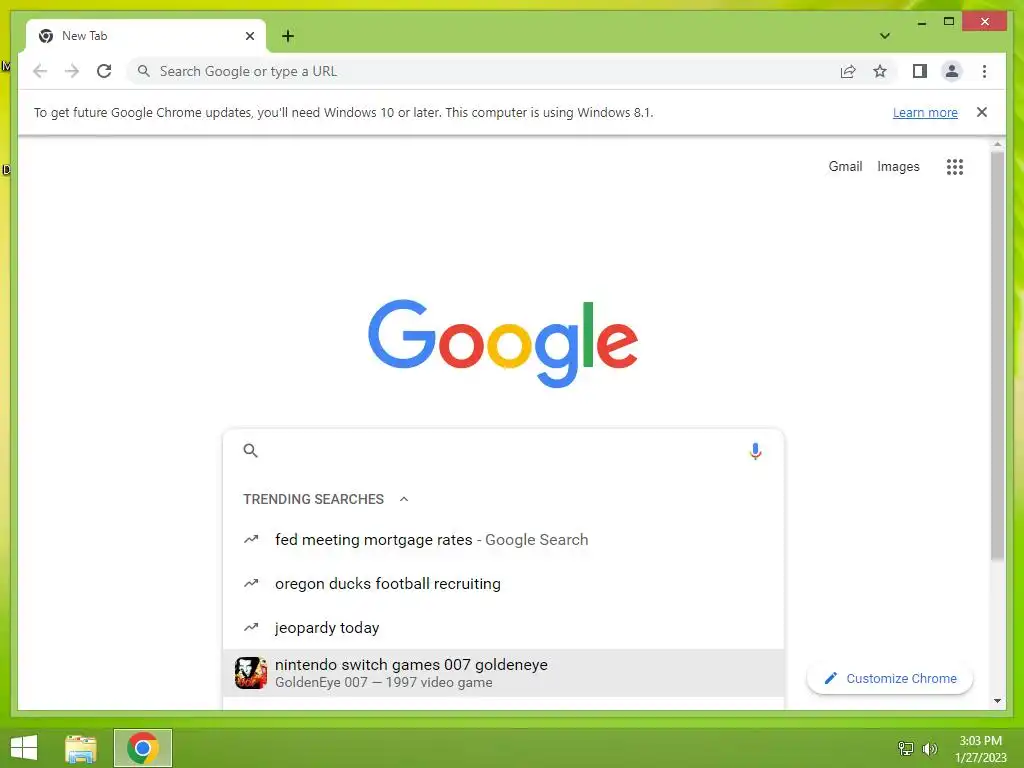The width and height of the screenshot is (1024, 768).
Task: Click the Google logo
Action: 503,343
